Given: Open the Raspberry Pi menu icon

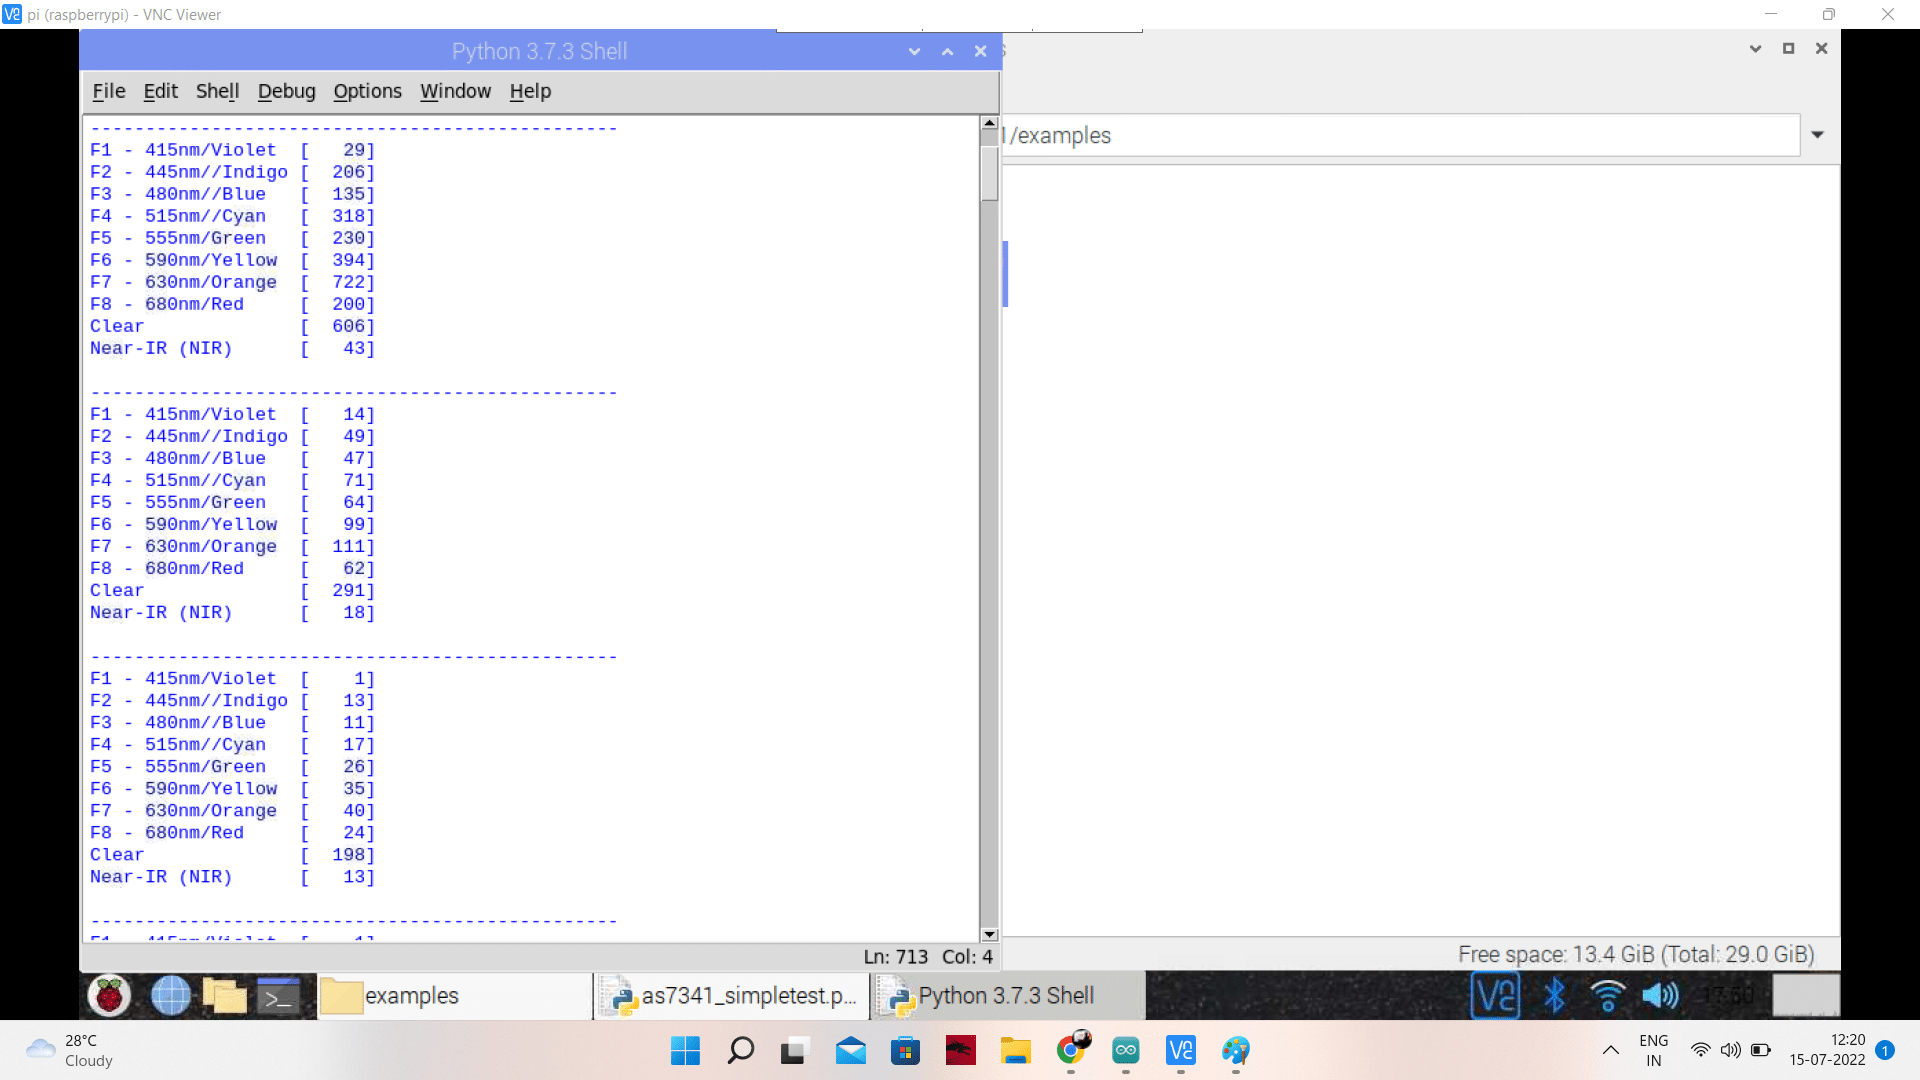Looking at the screenshot, I should 109,996.
